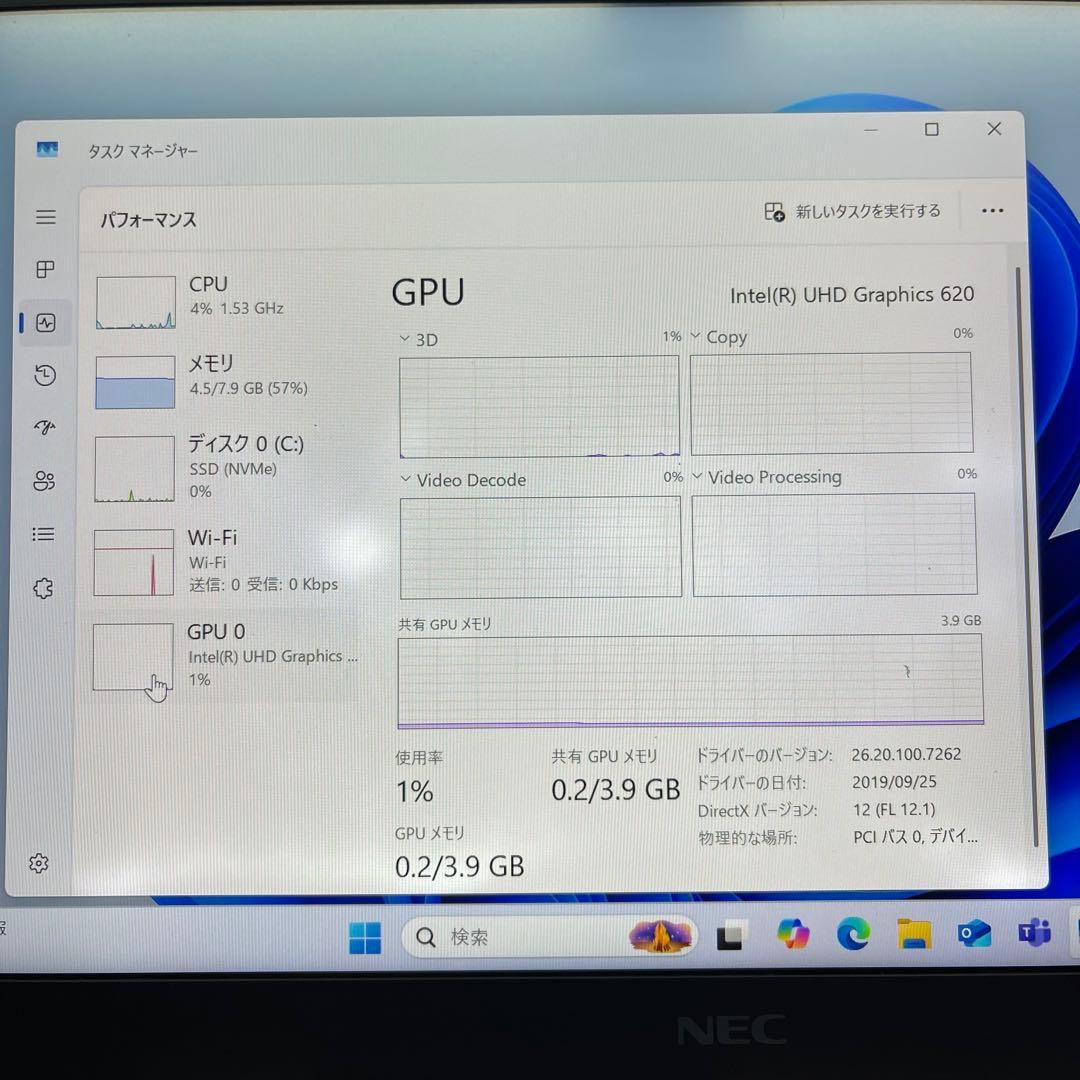Click the ディスク 0 usage thumbnail graph
This screenshot has height=1080, width=1080.
tap(134, 468)
